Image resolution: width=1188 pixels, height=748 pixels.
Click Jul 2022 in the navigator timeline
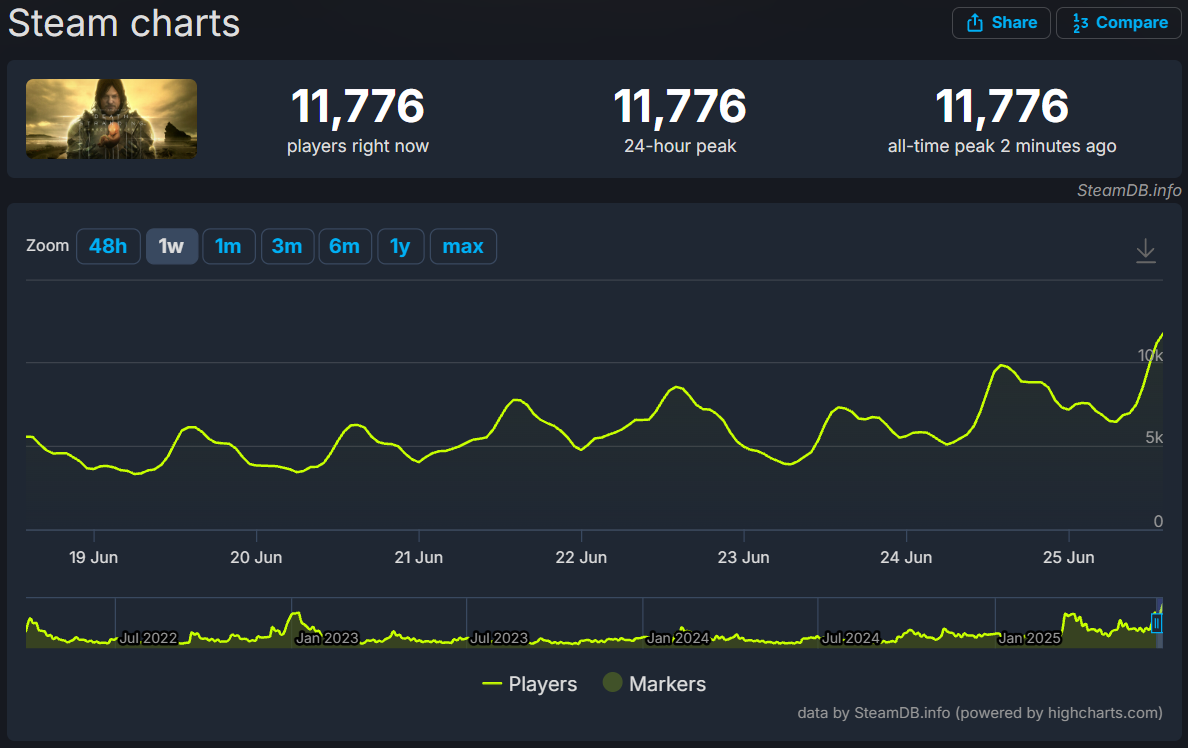(x=148, y=638)
